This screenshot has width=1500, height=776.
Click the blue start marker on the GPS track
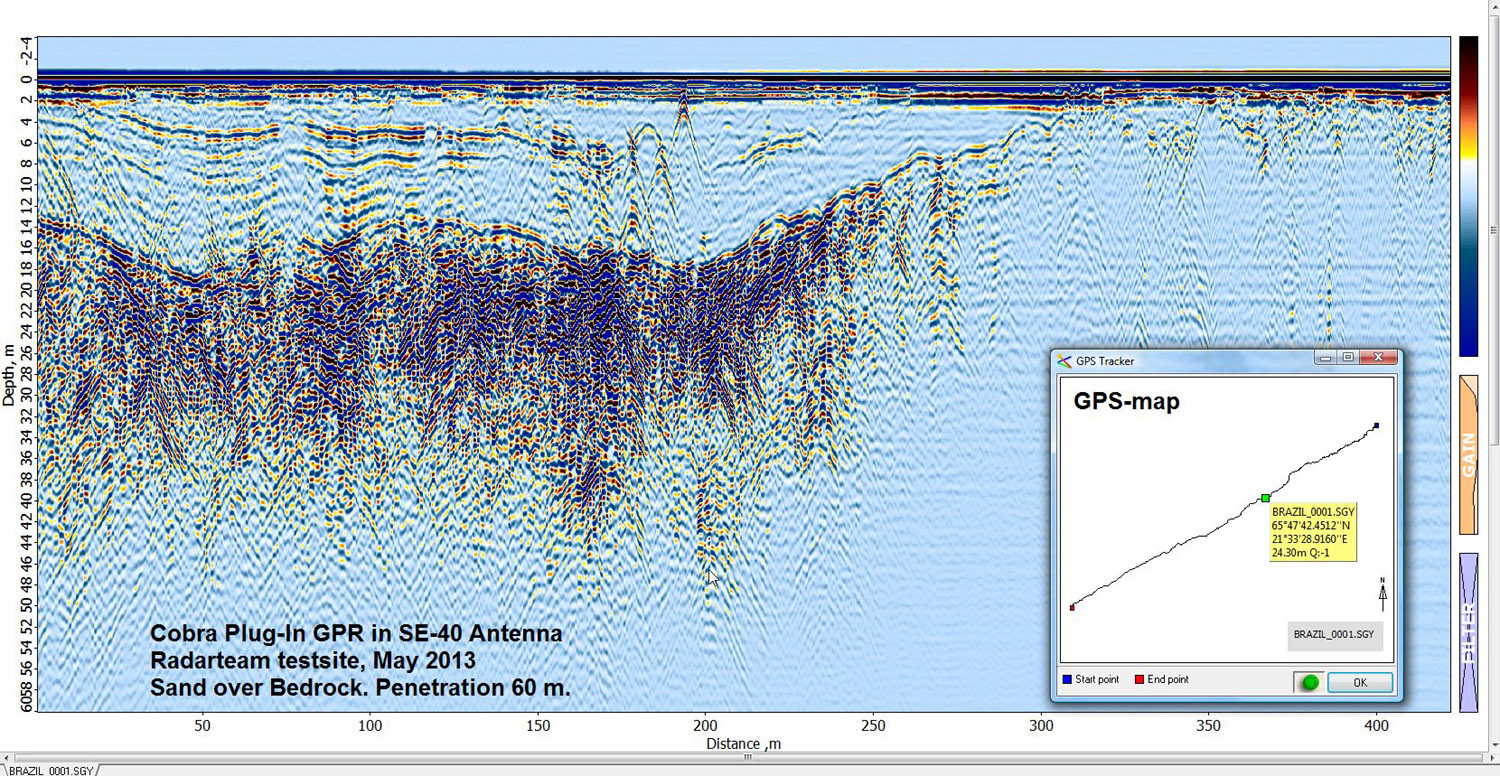click(x=1377, y=425)
